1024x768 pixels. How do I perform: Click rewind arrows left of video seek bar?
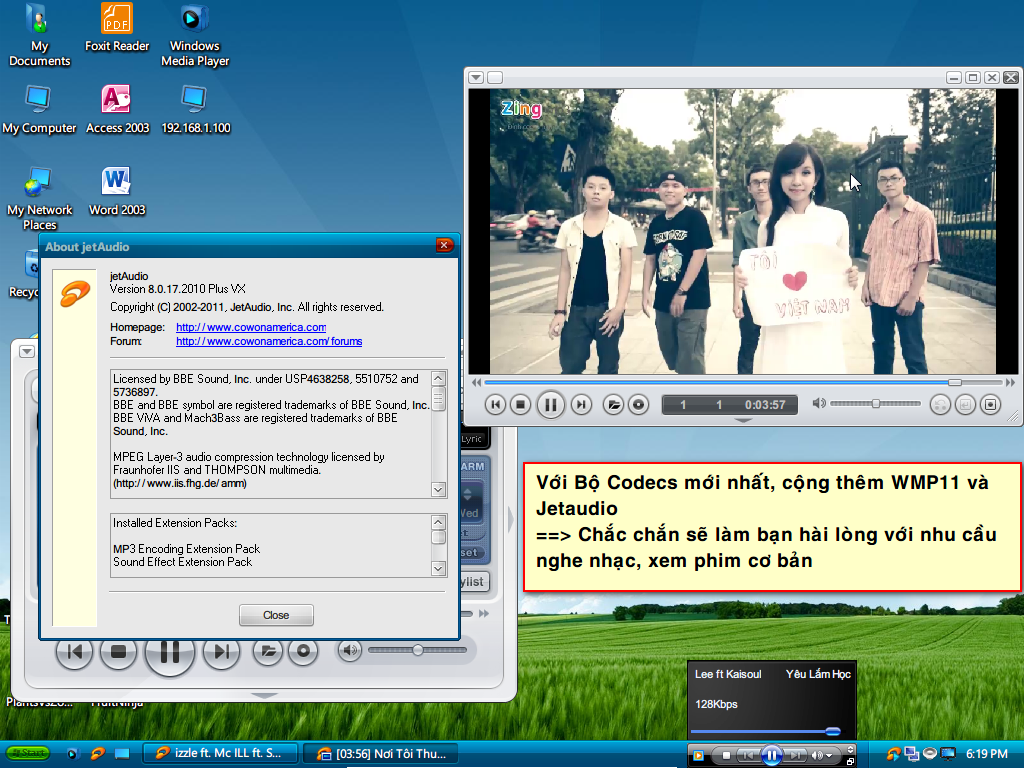click(x=477, y=382)
